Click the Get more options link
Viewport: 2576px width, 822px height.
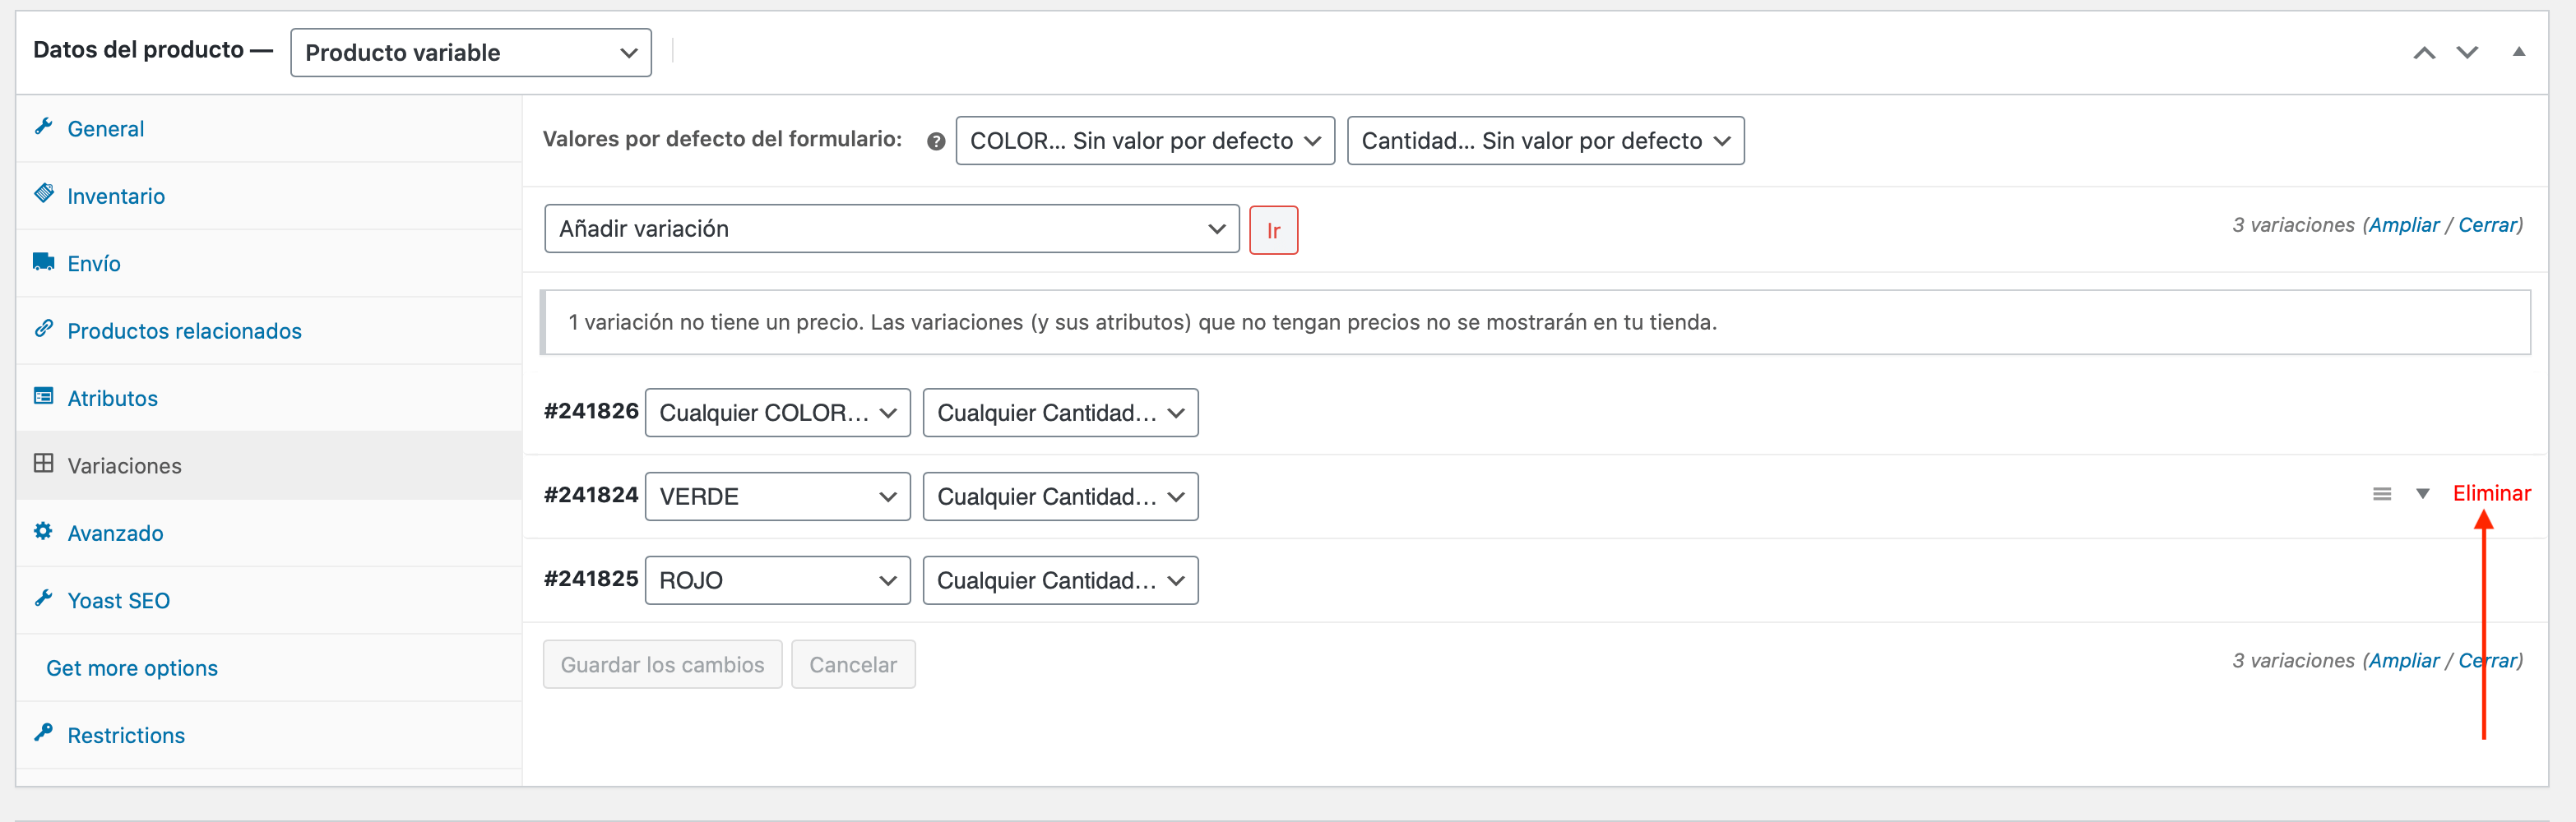coord(132,668)
